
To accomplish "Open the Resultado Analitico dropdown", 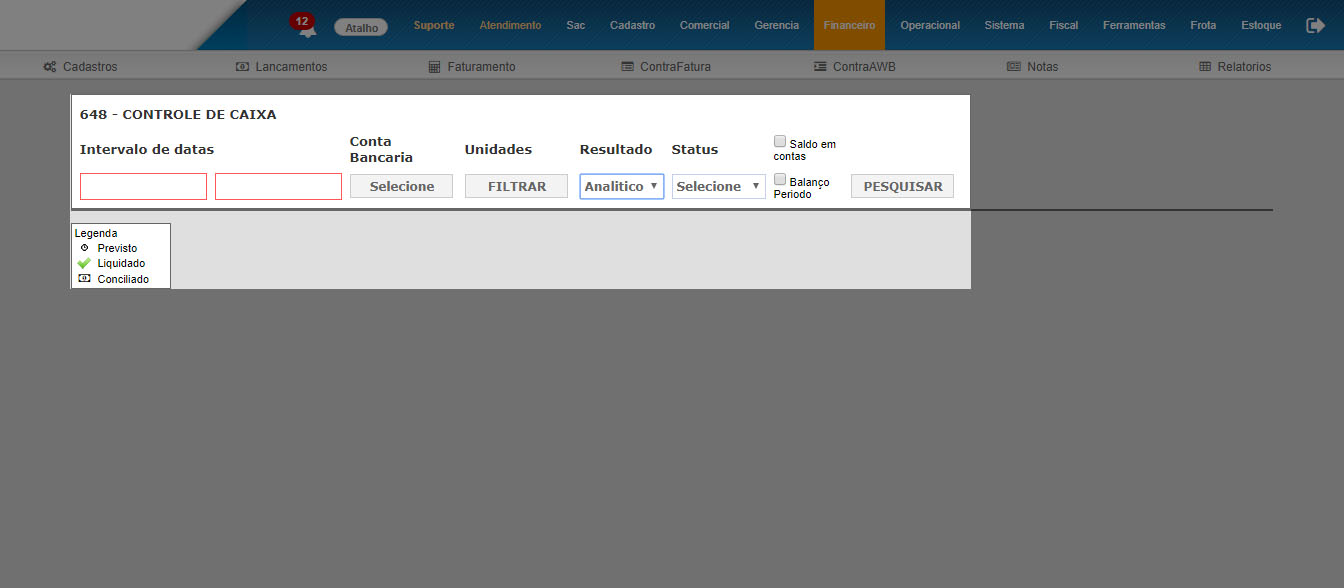I will pos(621,186).
